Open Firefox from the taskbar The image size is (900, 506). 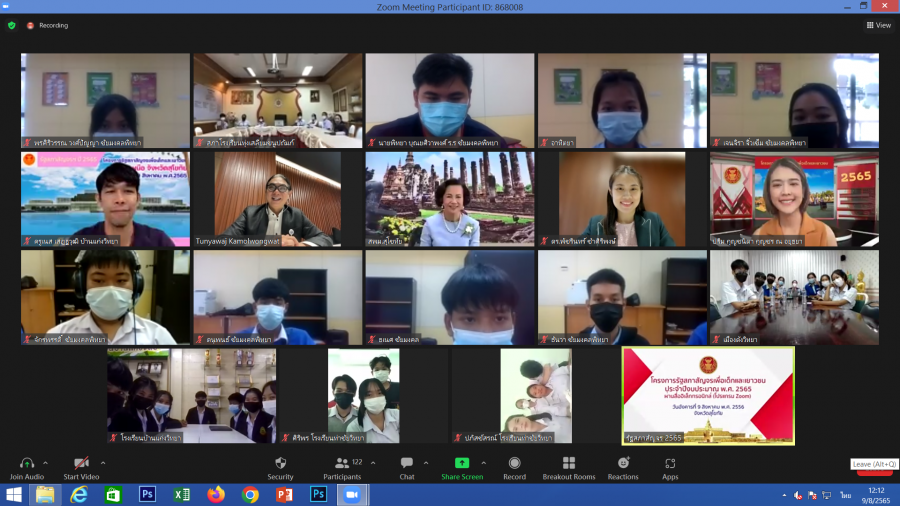(x=216, y=494)
